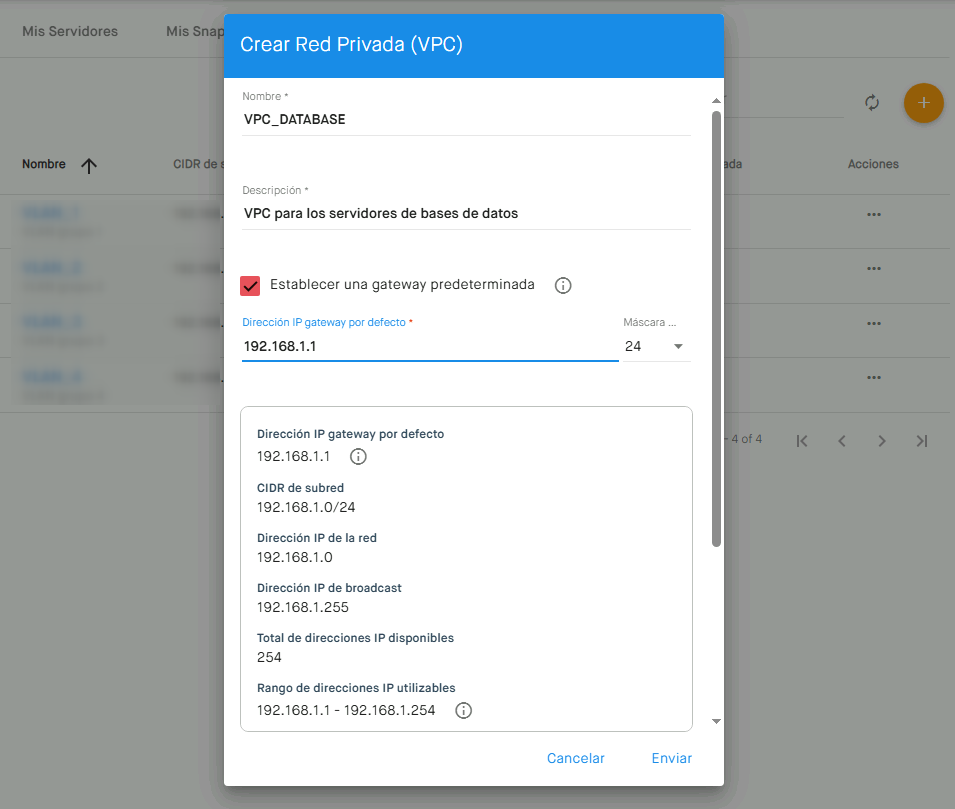Open the Máscara dropdown showing 24

click(x=656, y=346)
